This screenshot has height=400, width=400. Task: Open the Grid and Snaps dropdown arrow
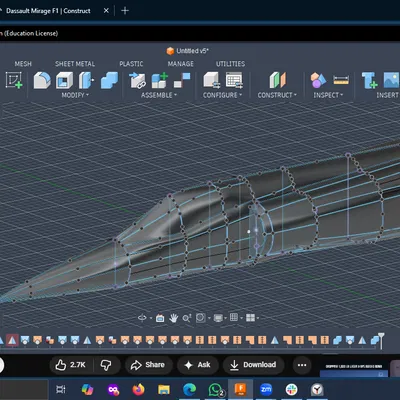point(241,318)
